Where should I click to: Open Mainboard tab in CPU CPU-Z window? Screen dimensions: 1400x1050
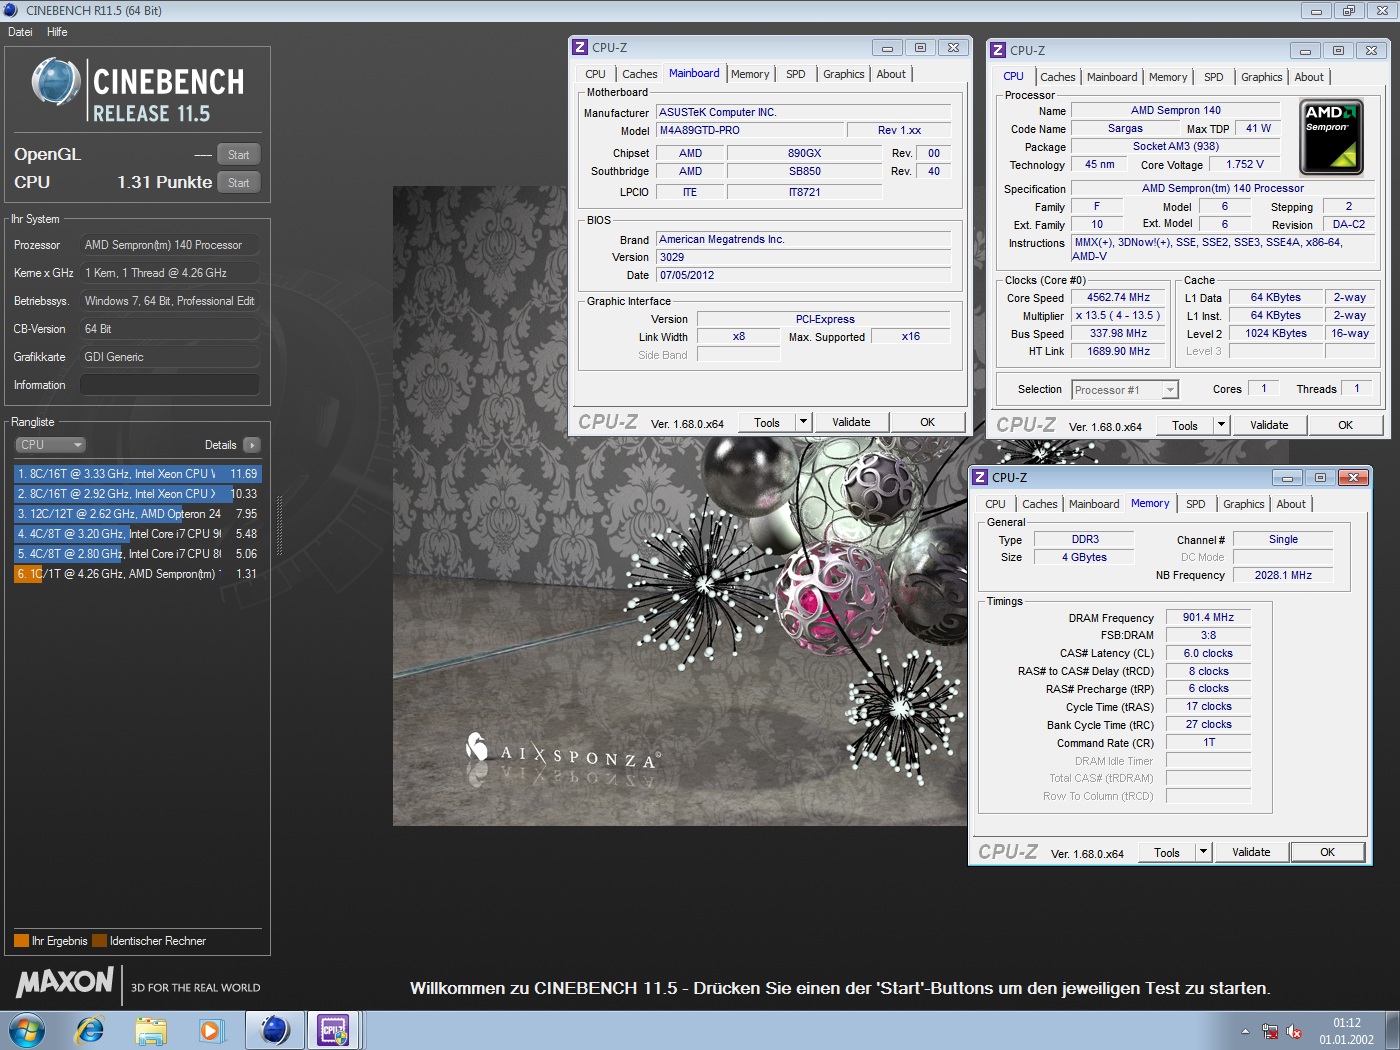coord(1112,77)
